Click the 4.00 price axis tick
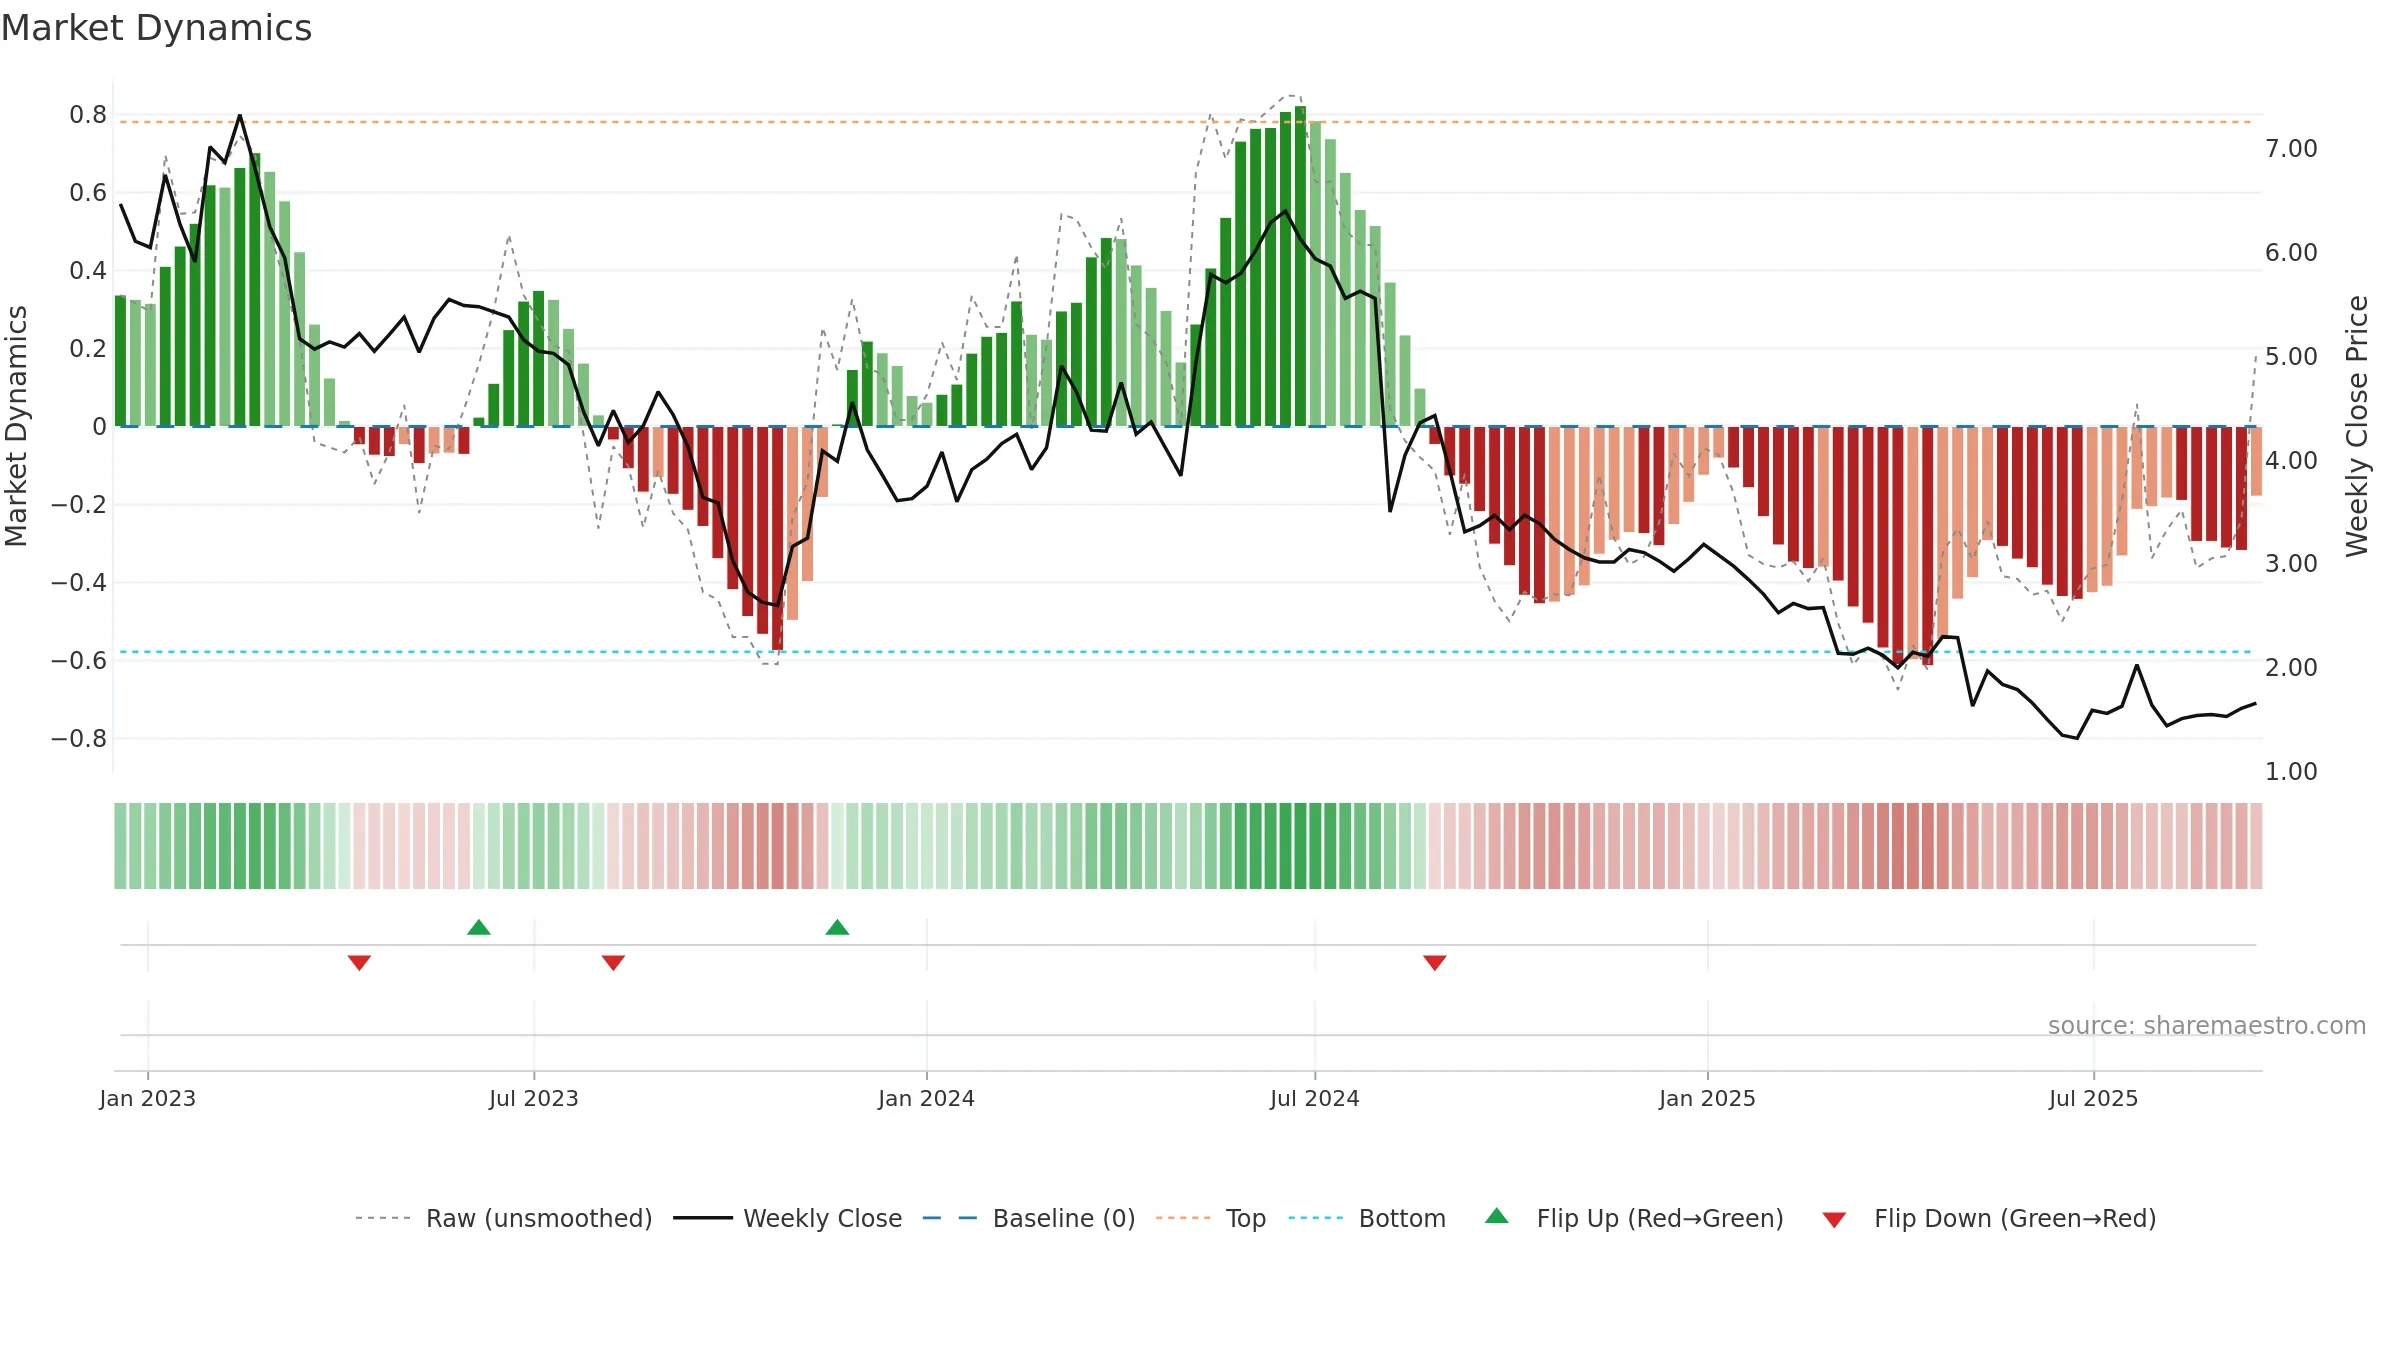Image resolution: width=2400 pixels, height=1350 pixels. coord(2292,461)
